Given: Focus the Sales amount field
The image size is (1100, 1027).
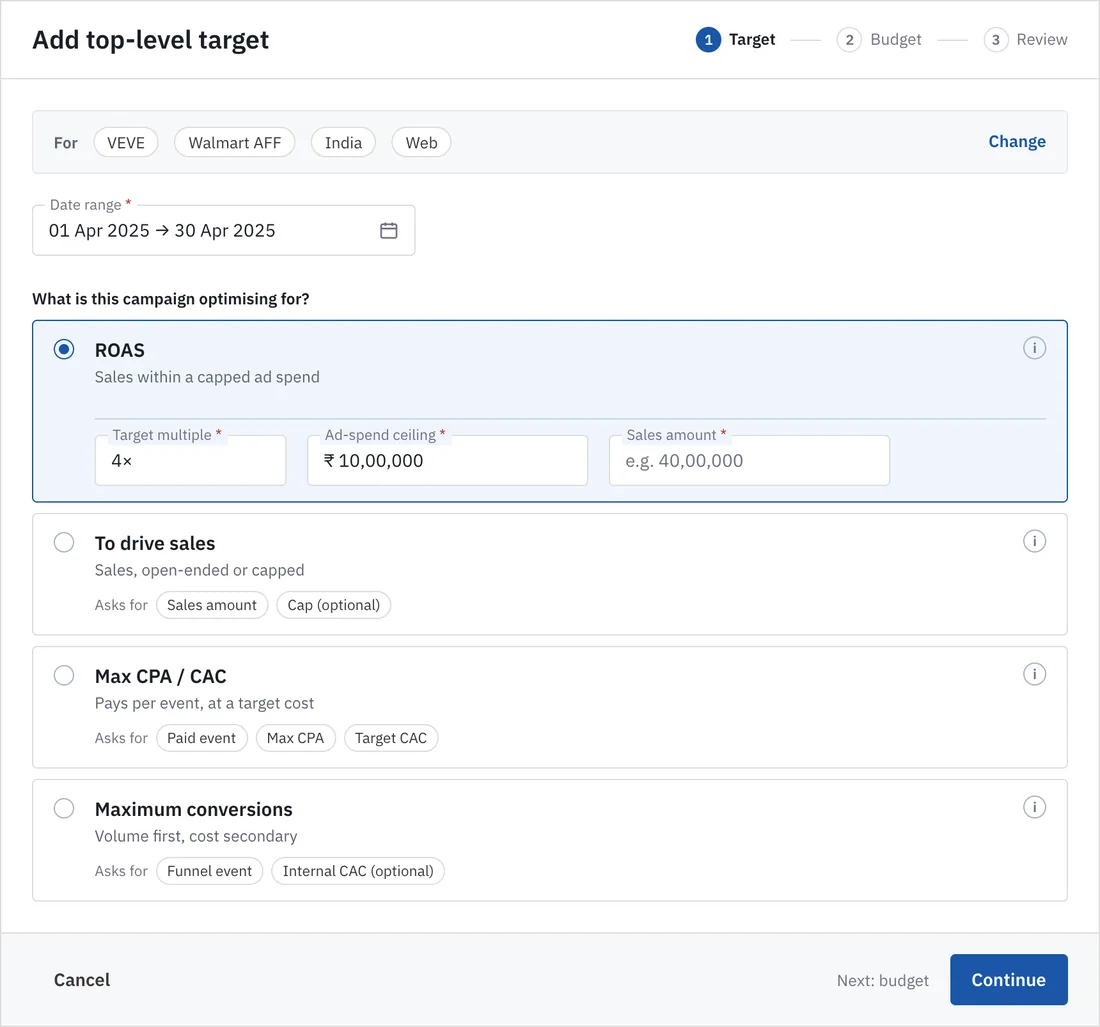Looking at the screenshot, I should pyautogui.click(x=749, y=460).
